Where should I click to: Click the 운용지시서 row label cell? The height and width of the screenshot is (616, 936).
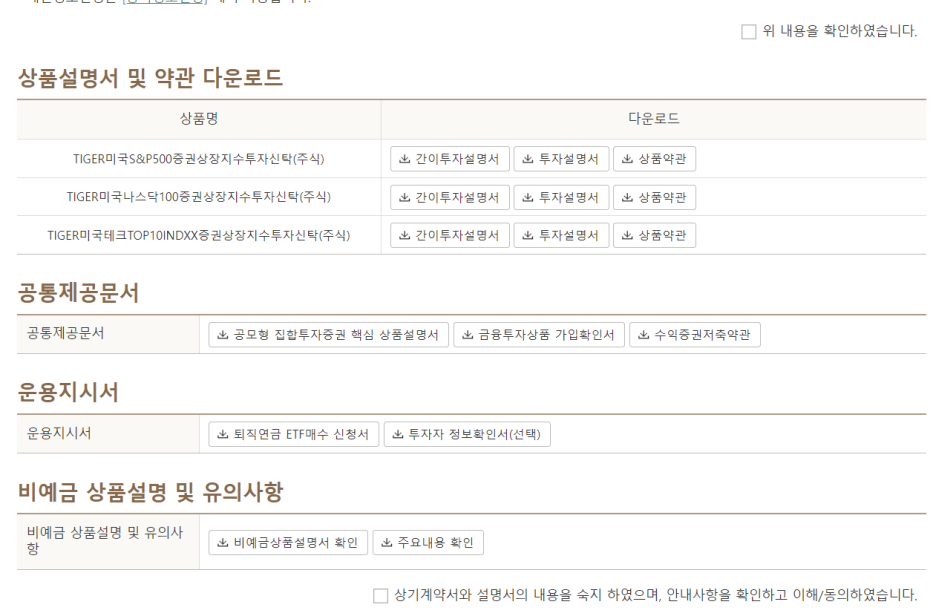click(108, 434)
